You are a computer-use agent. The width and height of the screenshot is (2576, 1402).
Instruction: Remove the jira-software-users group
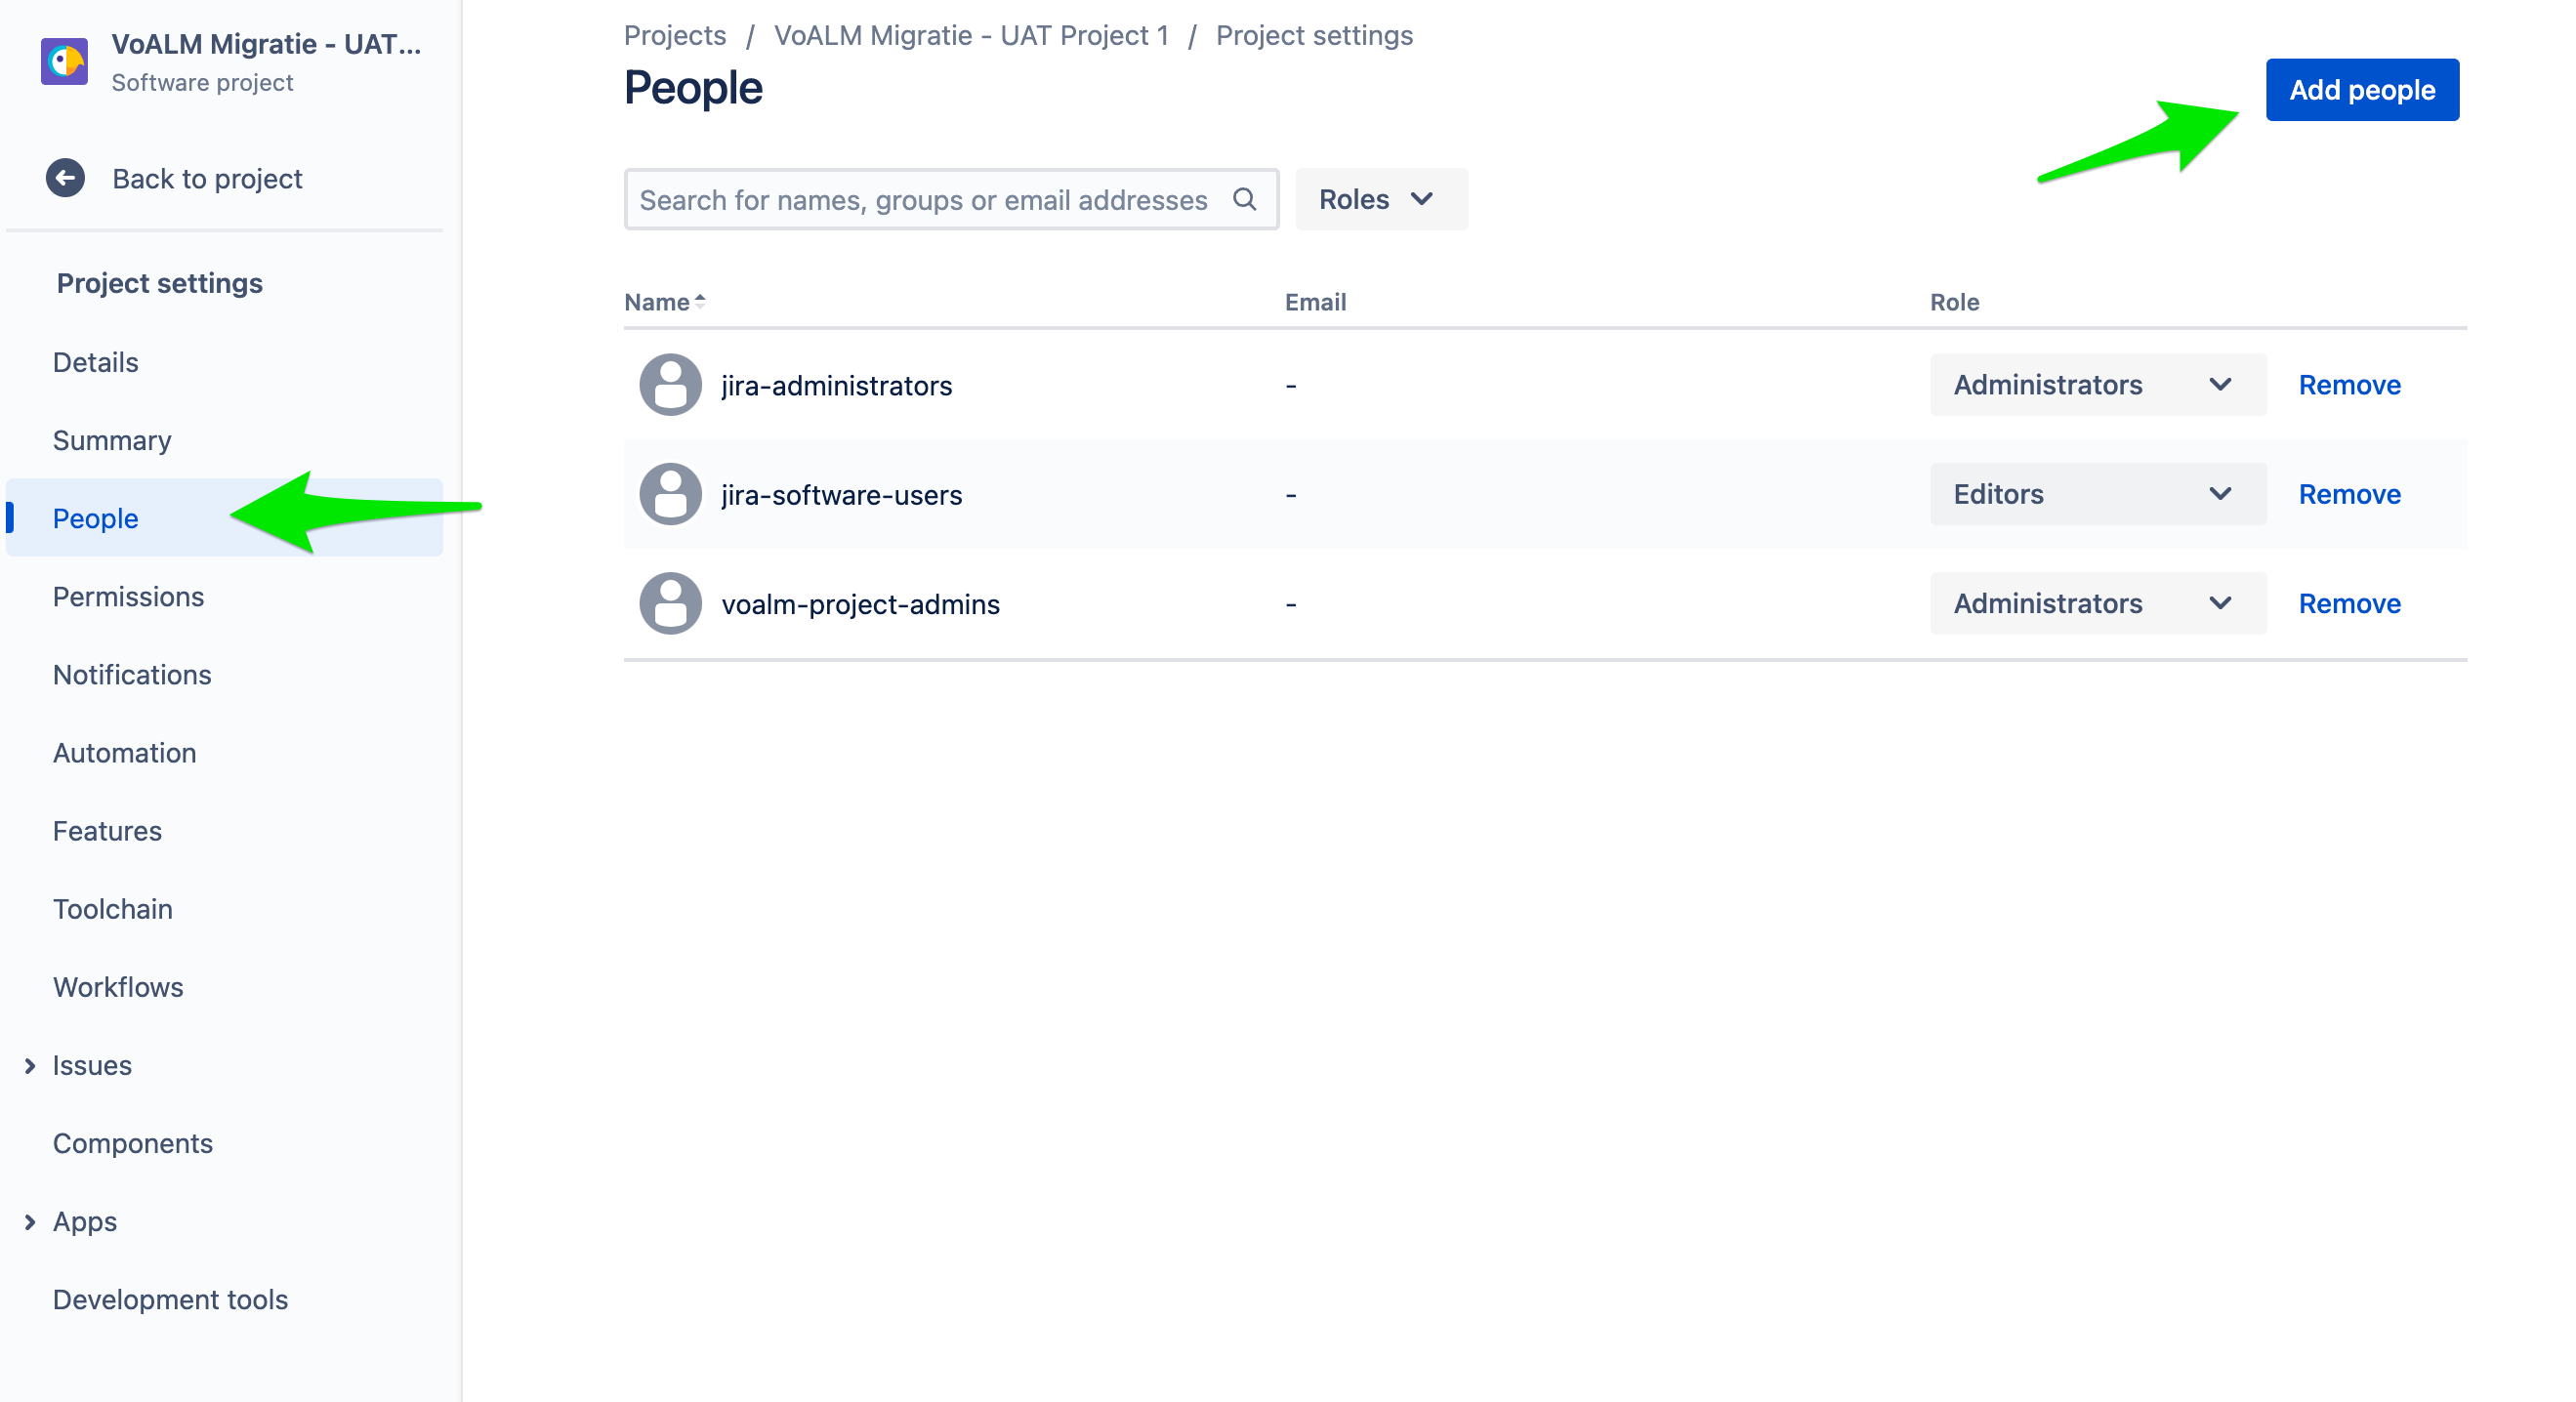tap(2348, 494)
